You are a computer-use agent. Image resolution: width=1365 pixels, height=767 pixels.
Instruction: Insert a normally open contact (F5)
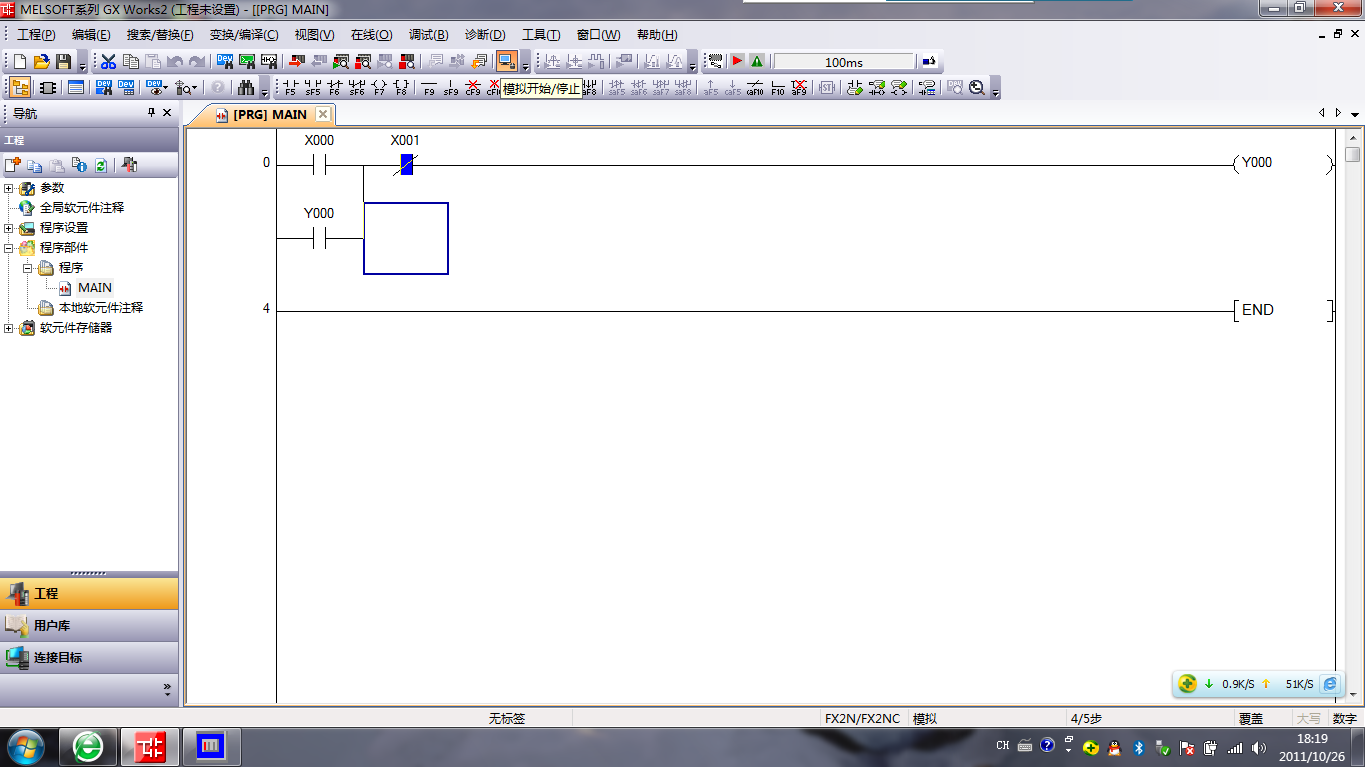pyautogui.click(x=290, y=87)
